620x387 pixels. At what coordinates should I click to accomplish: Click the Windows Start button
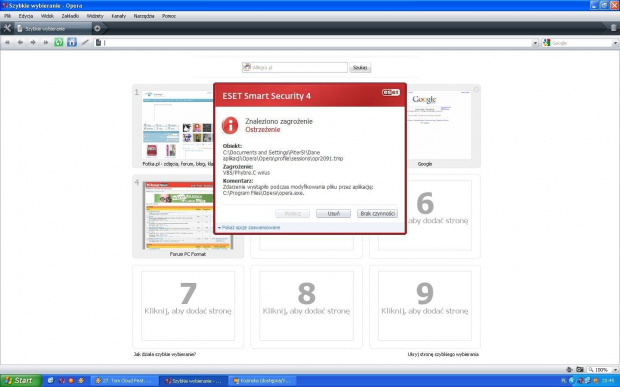(21, 381)
